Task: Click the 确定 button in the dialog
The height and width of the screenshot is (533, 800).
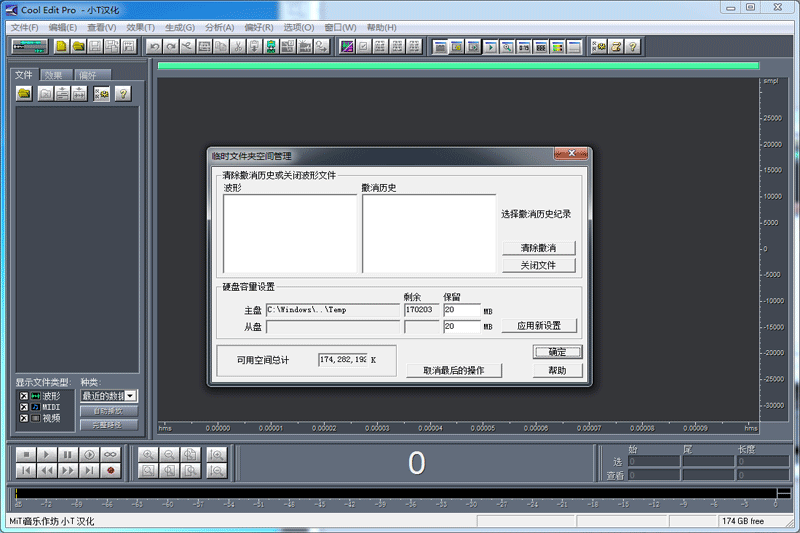Action: click(557, 352)
